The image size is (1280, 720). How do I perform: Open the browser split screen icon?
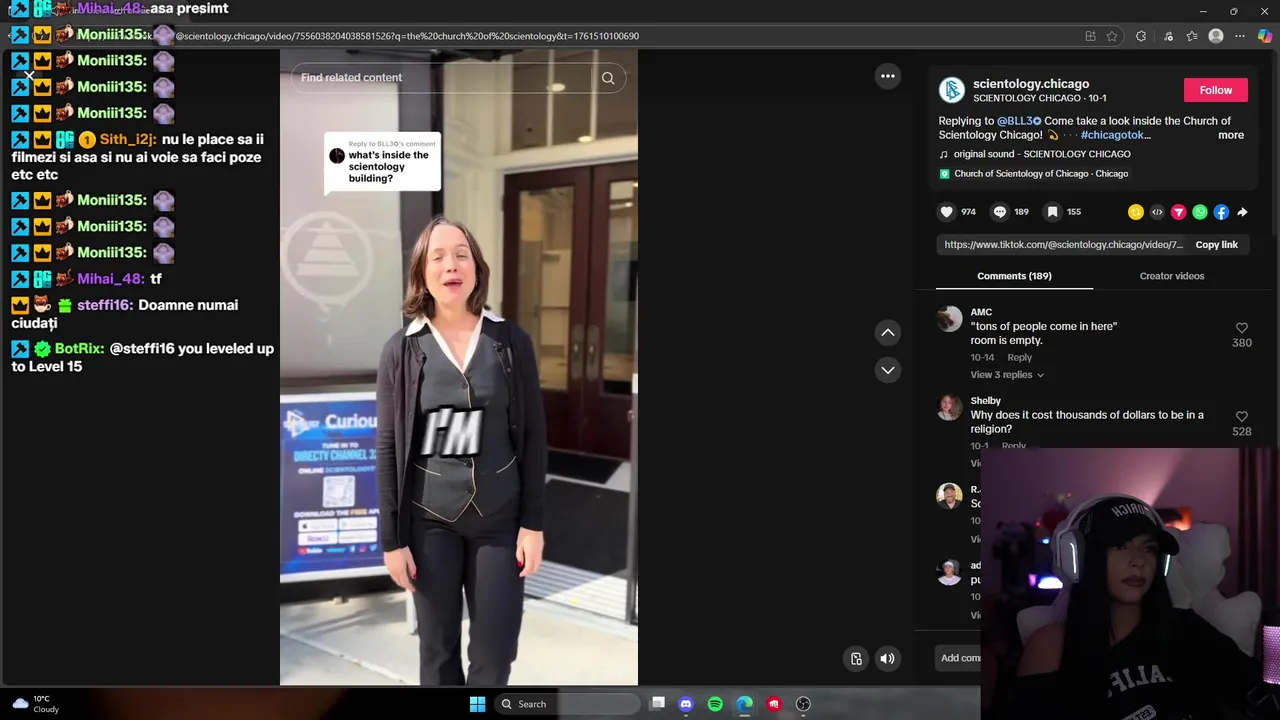(x=1090, y=36)
